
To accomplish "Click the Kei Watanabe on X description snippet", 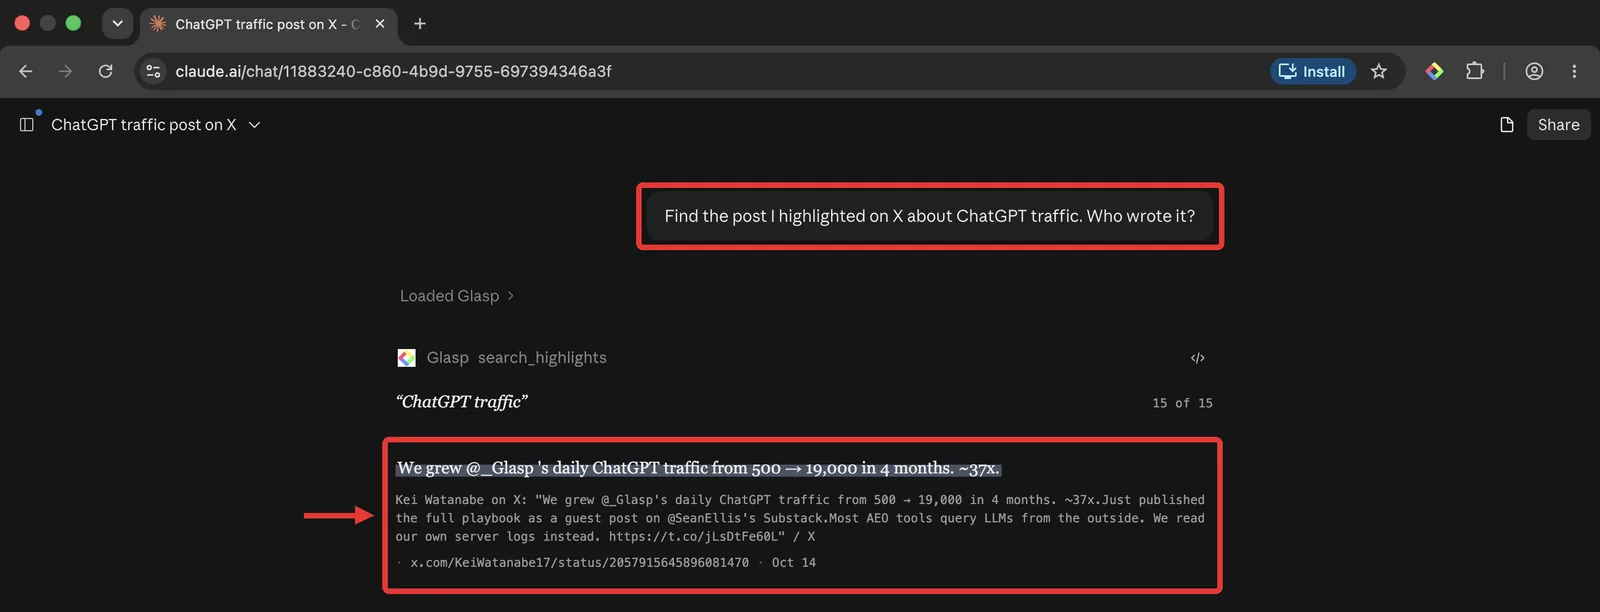I will pyautogui.click(x=800, y=518).
